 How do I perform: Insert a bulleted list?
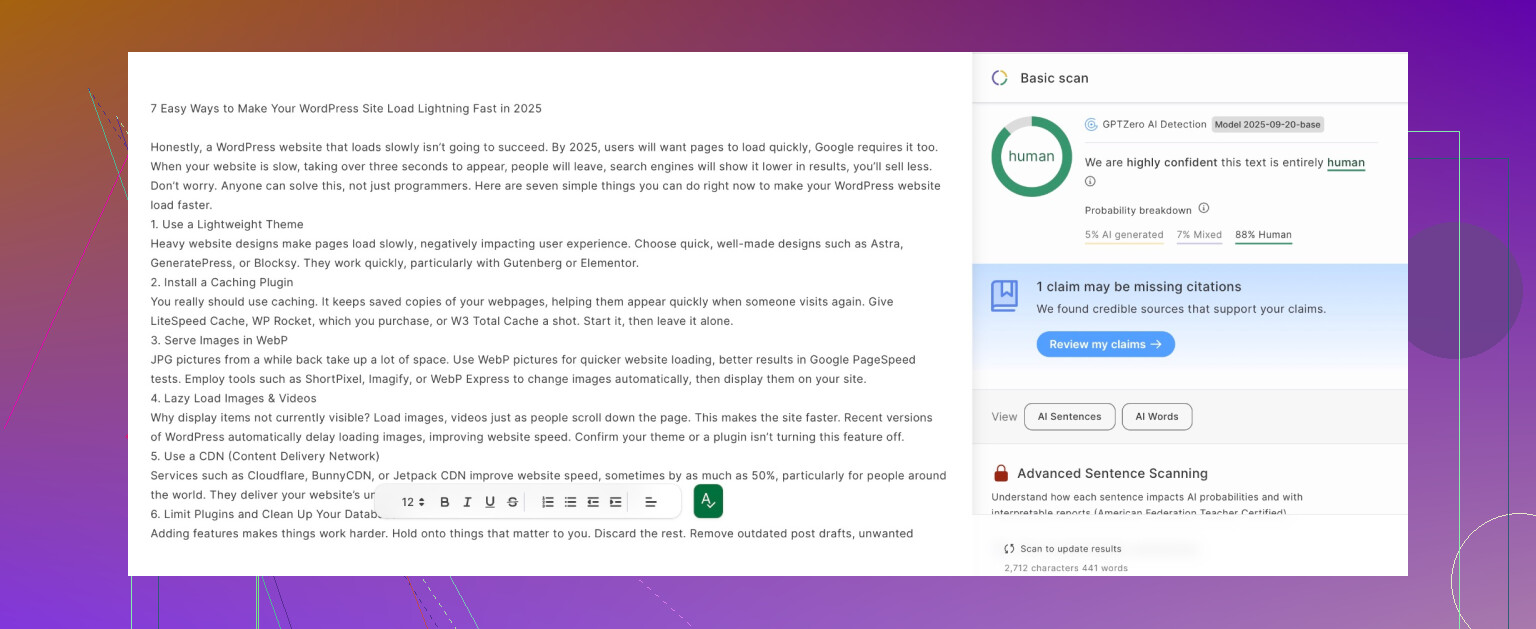[570, 502]
